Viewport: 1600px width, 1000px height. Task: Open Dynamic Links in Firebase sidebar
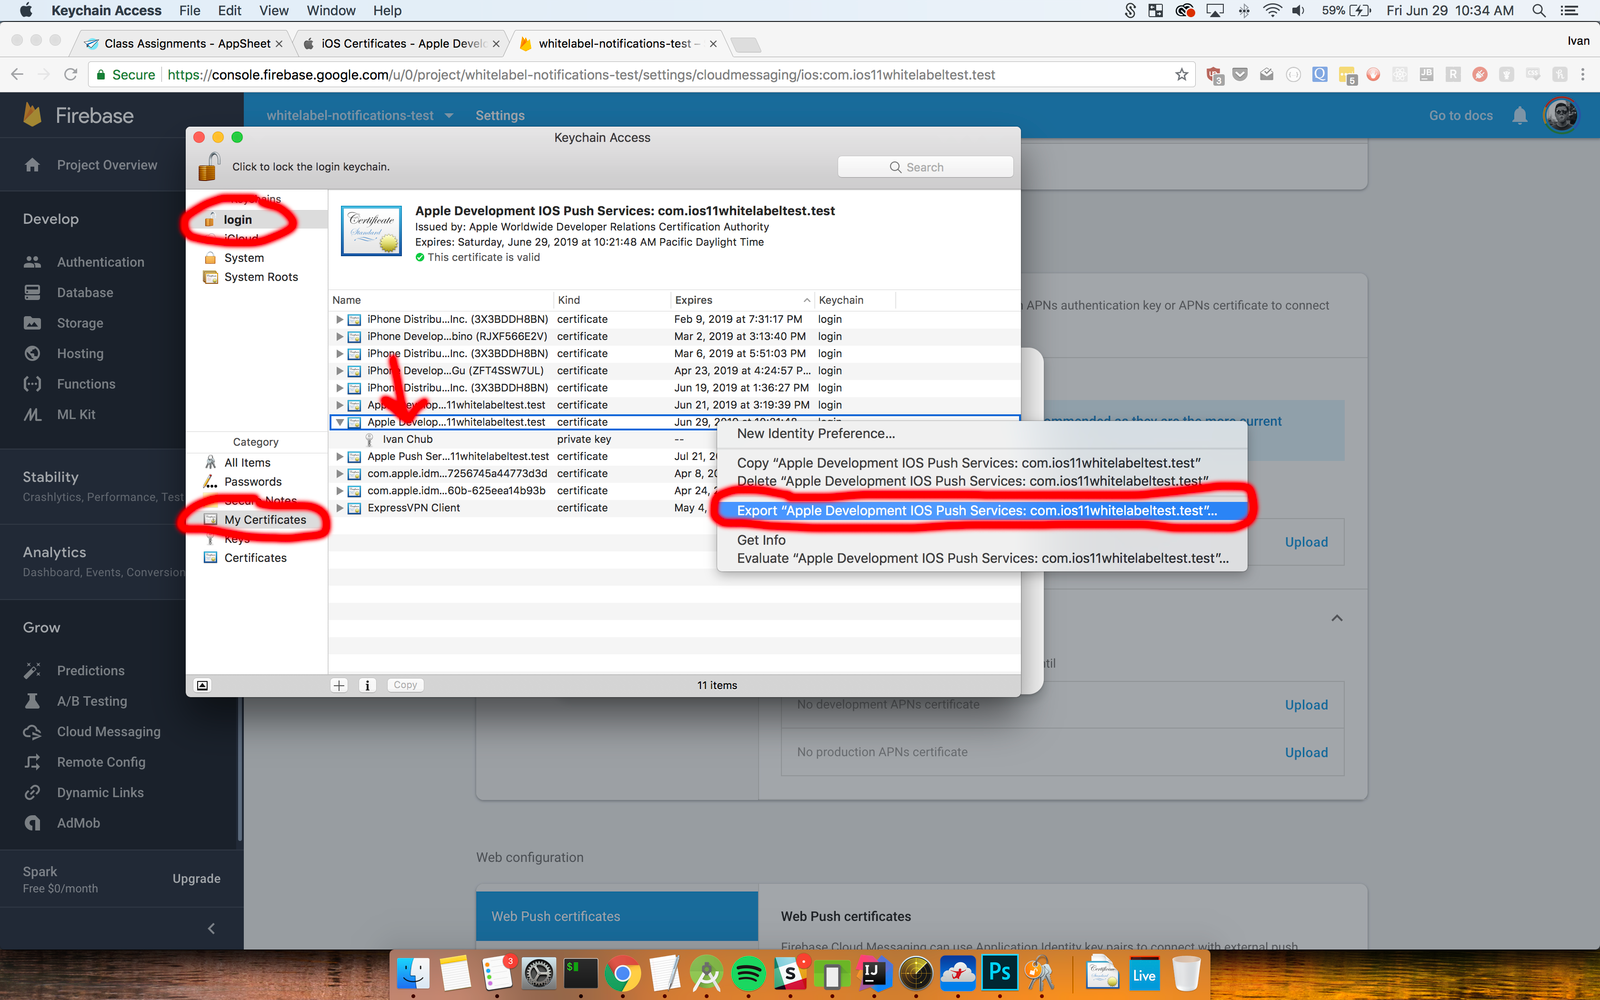(x=100, y=793)
